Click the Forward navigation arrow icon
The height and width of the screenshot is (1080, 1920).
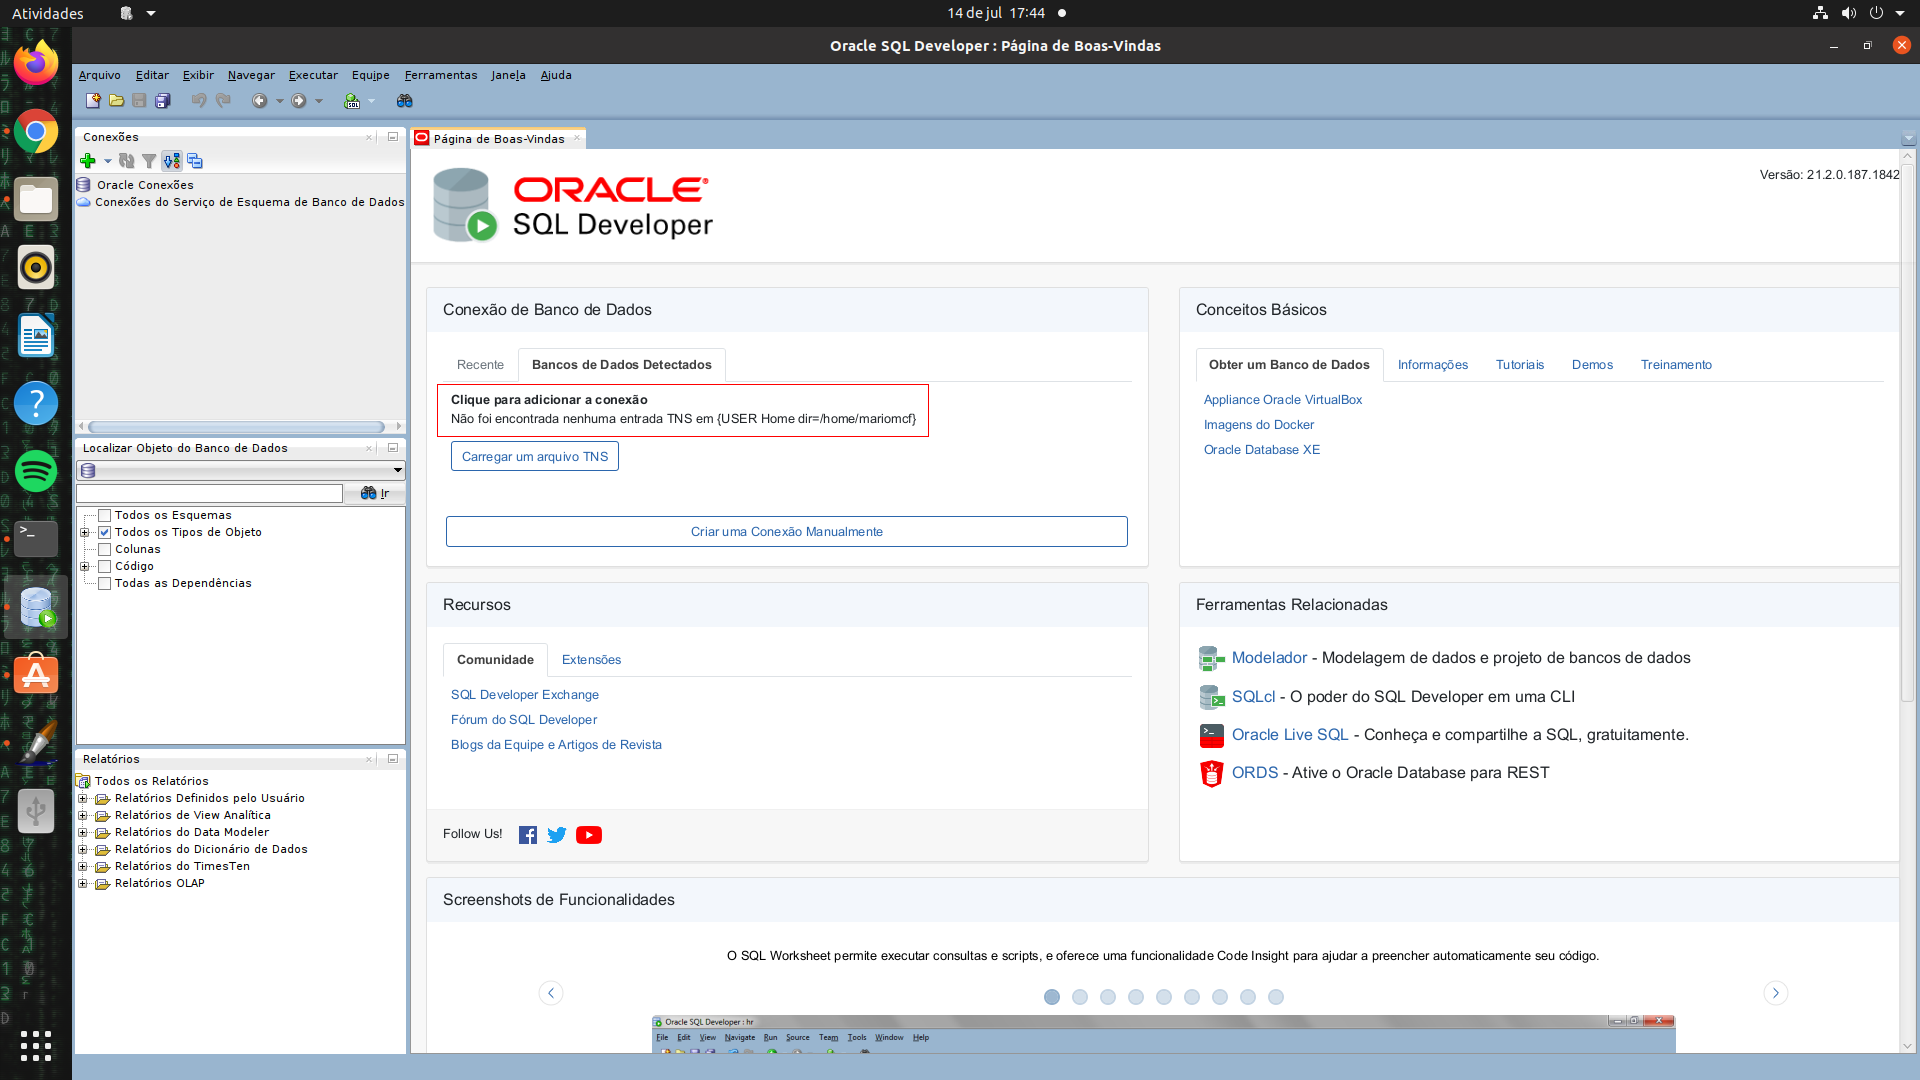point(299,101)
